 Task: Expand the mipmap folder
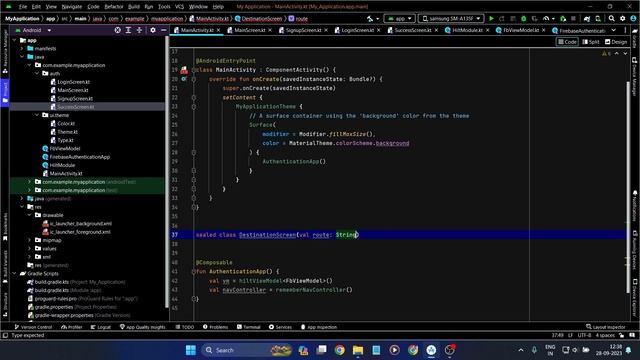[29, 240]
